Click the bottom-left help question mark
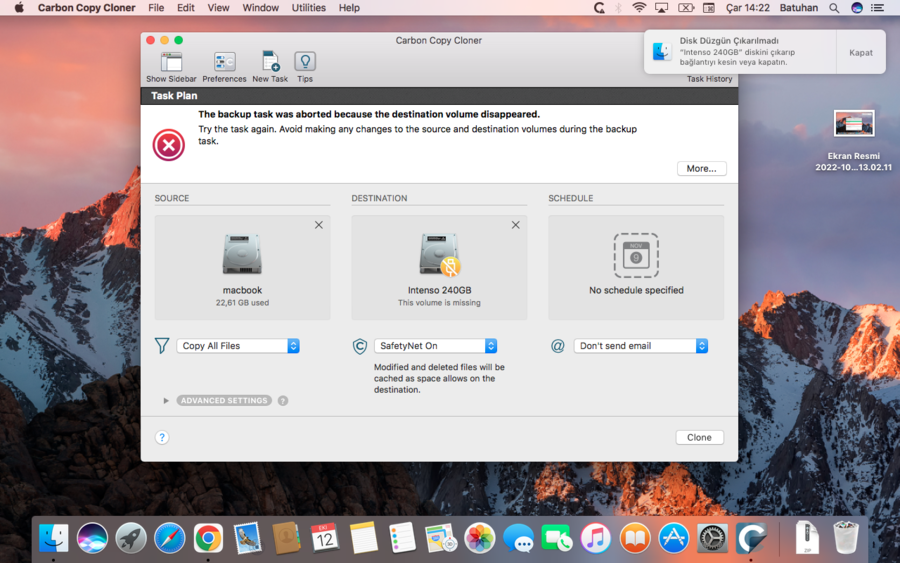 (x=162, y=437)
